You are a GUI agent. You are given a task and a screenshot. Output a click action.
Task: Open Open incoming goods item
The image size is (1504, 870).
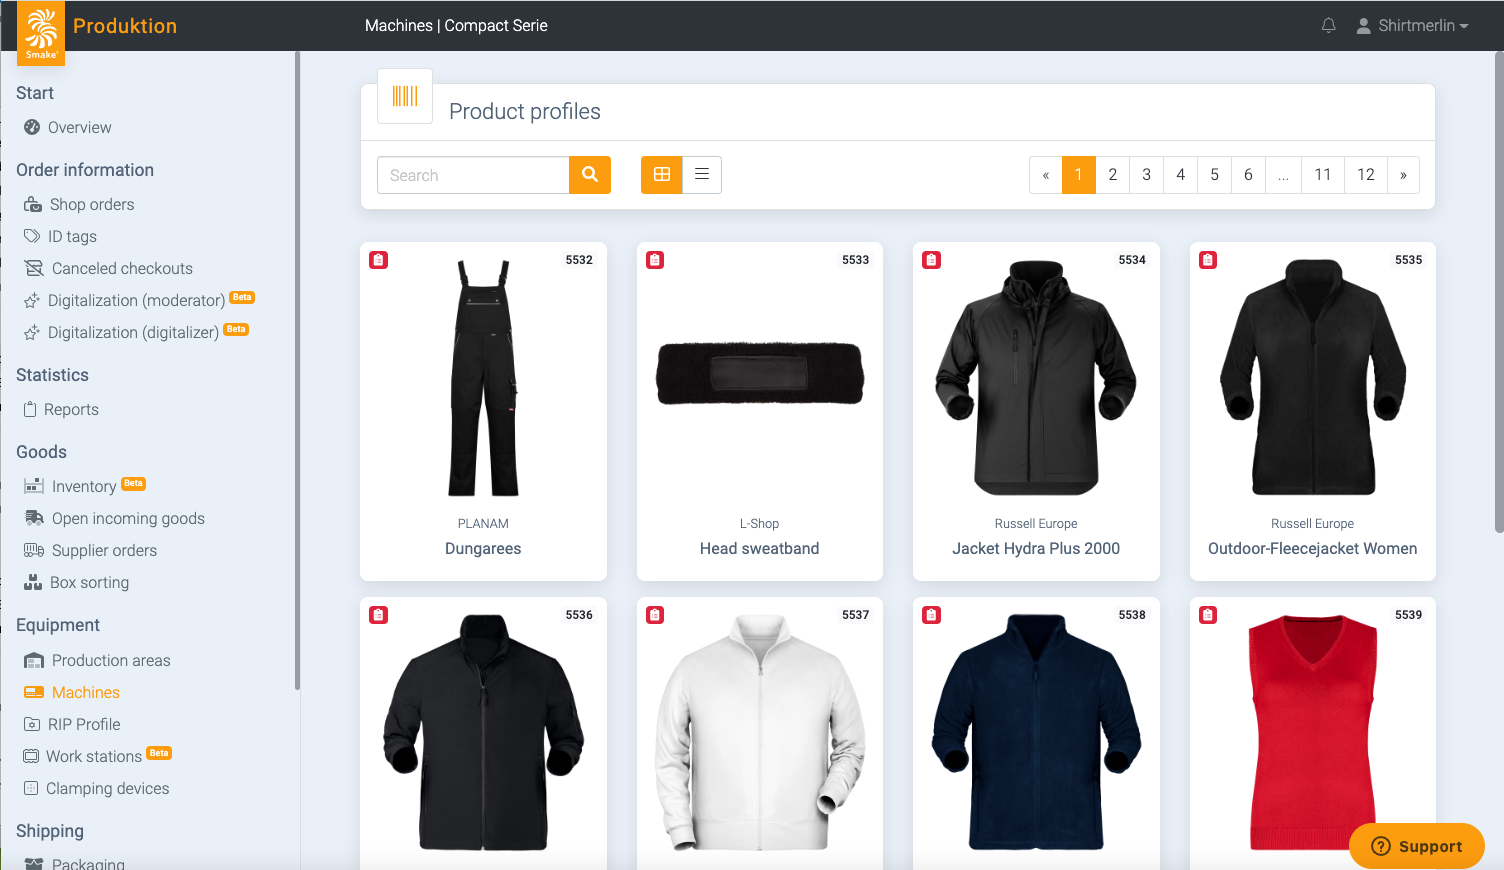coord(128,519)
